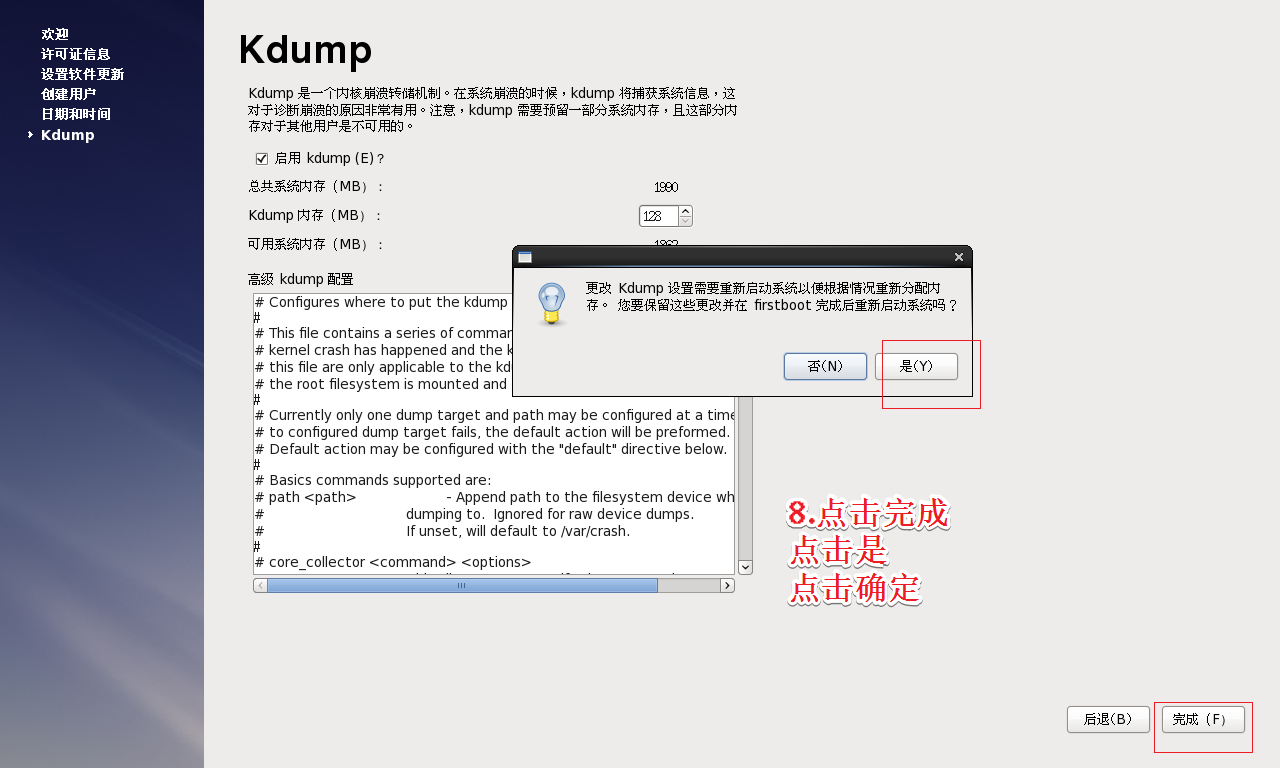Go back with 后退(B) button
Image resolution: width=1280 pixels, height=768 pixels.
pos(1108,719)
